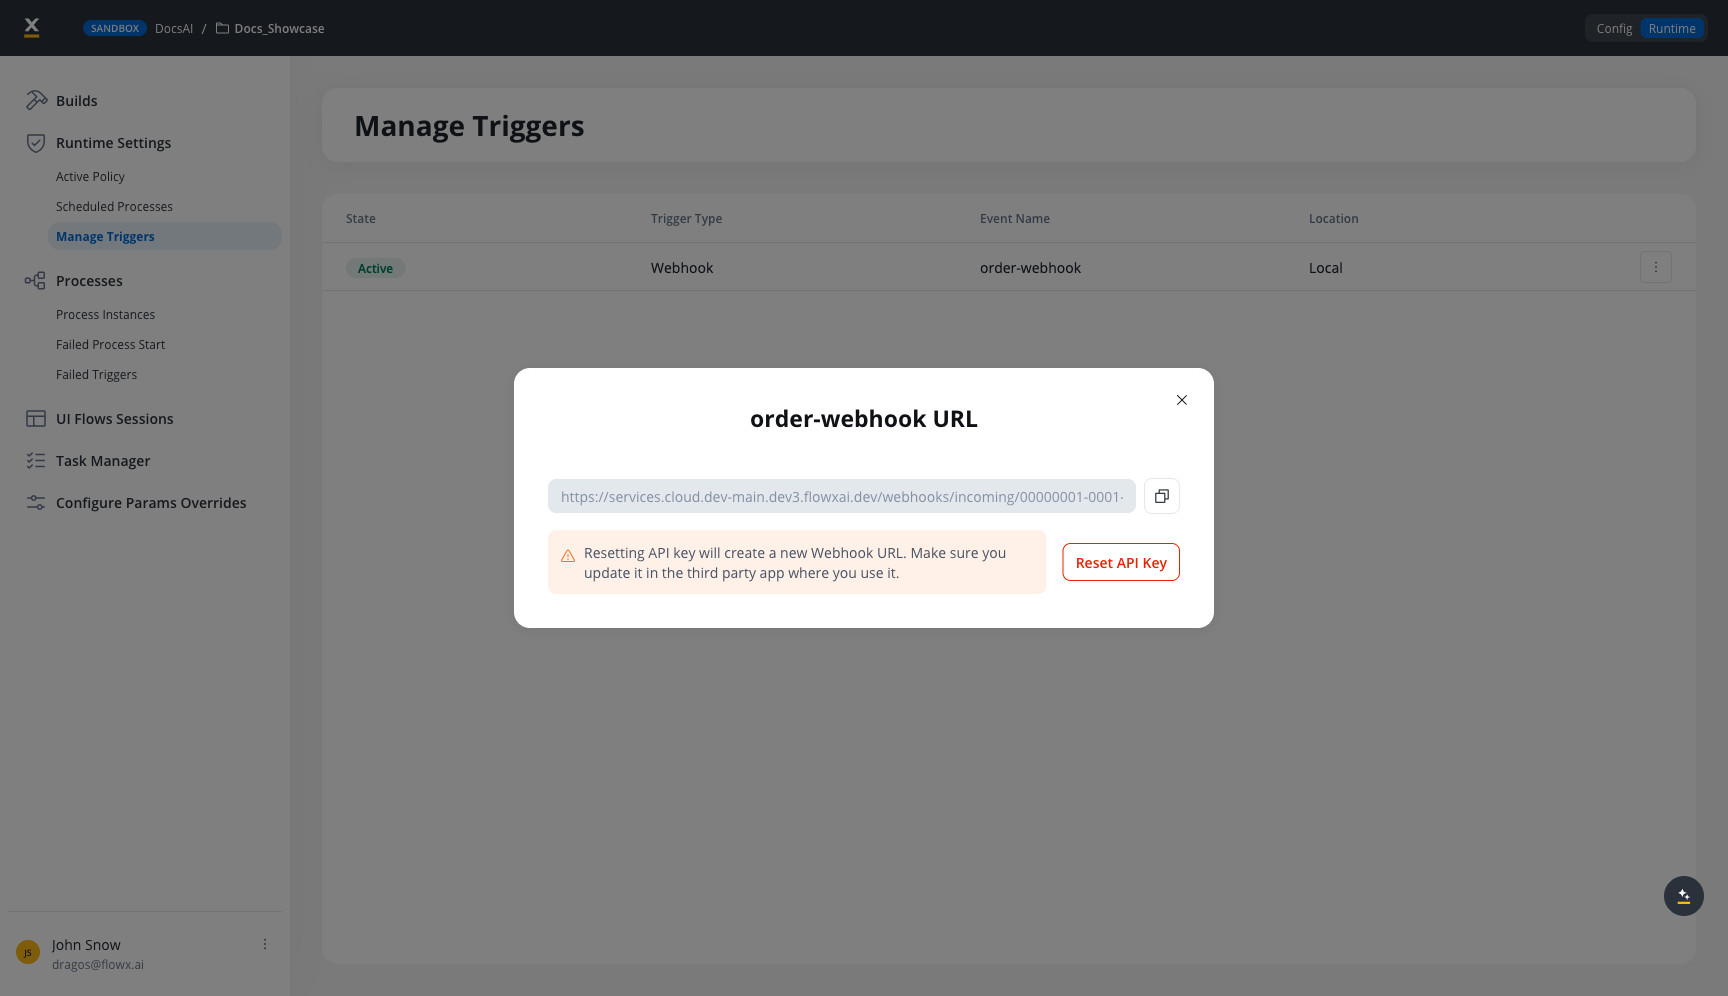
Task: Open Scheduled Processes from the sidebar
Action: (x=114, y=206)
